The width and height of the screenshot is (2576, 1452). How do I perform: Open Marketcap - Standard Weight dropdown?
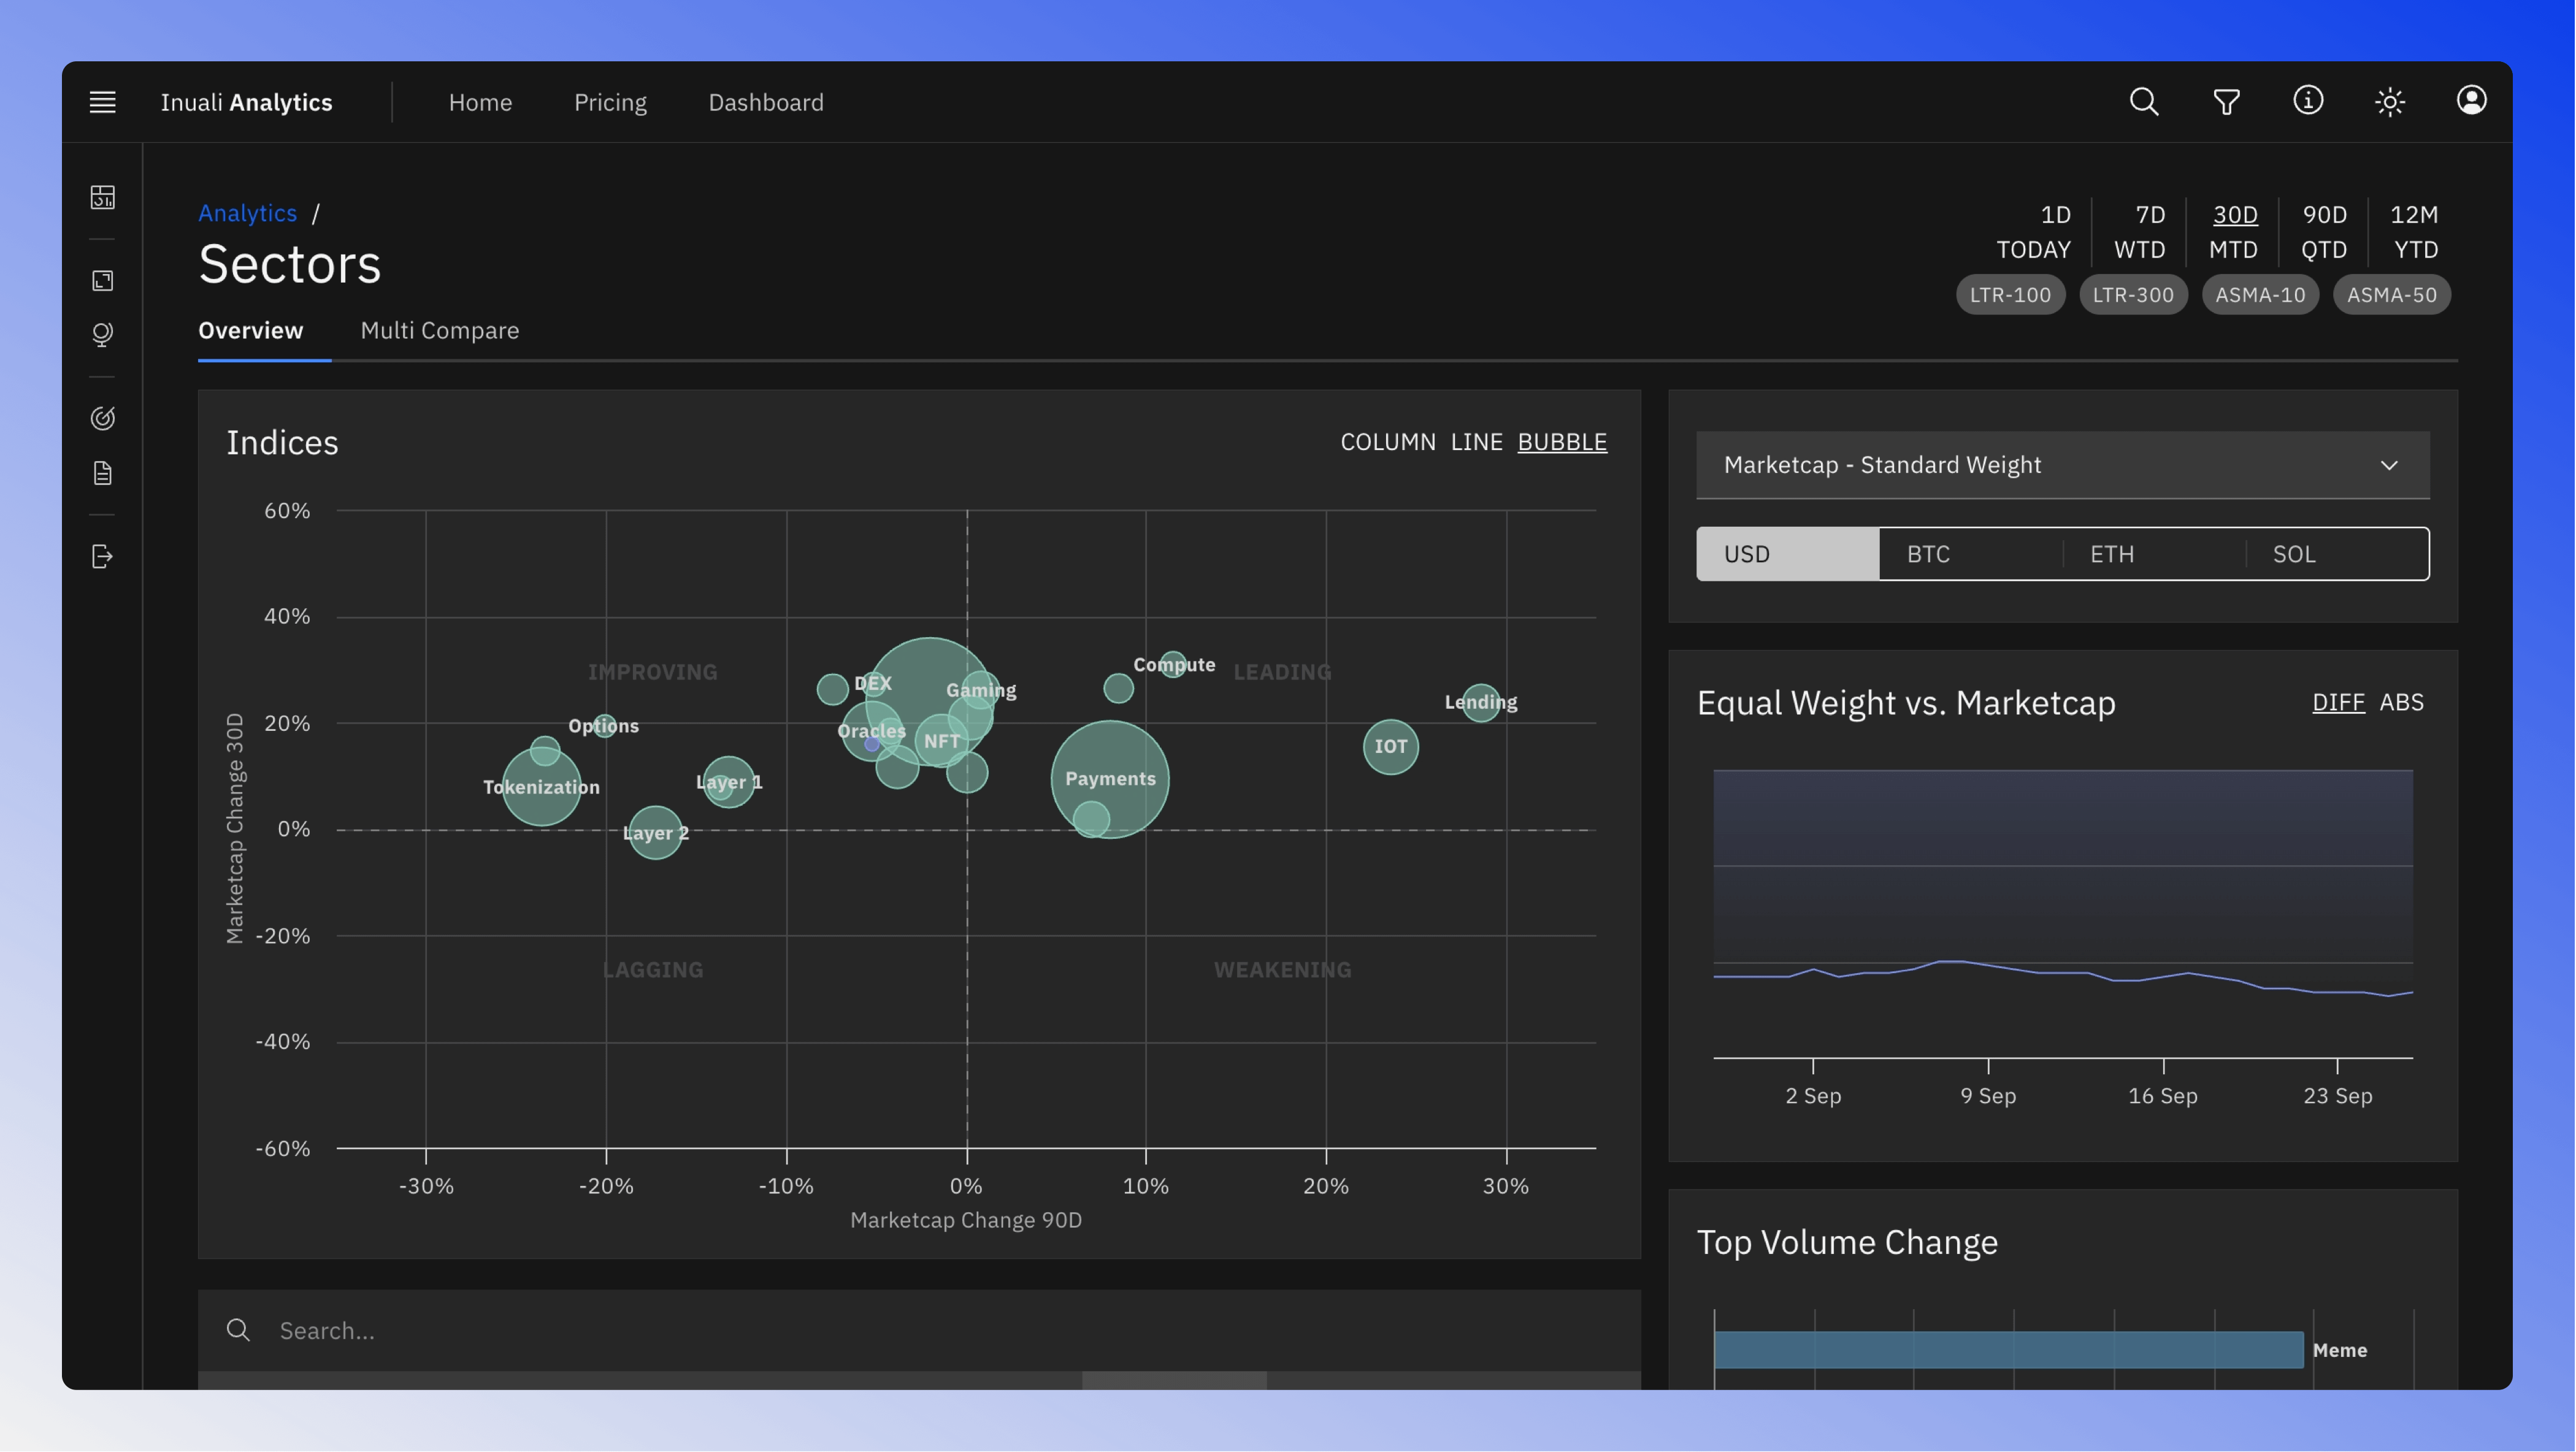[2062, 465]
